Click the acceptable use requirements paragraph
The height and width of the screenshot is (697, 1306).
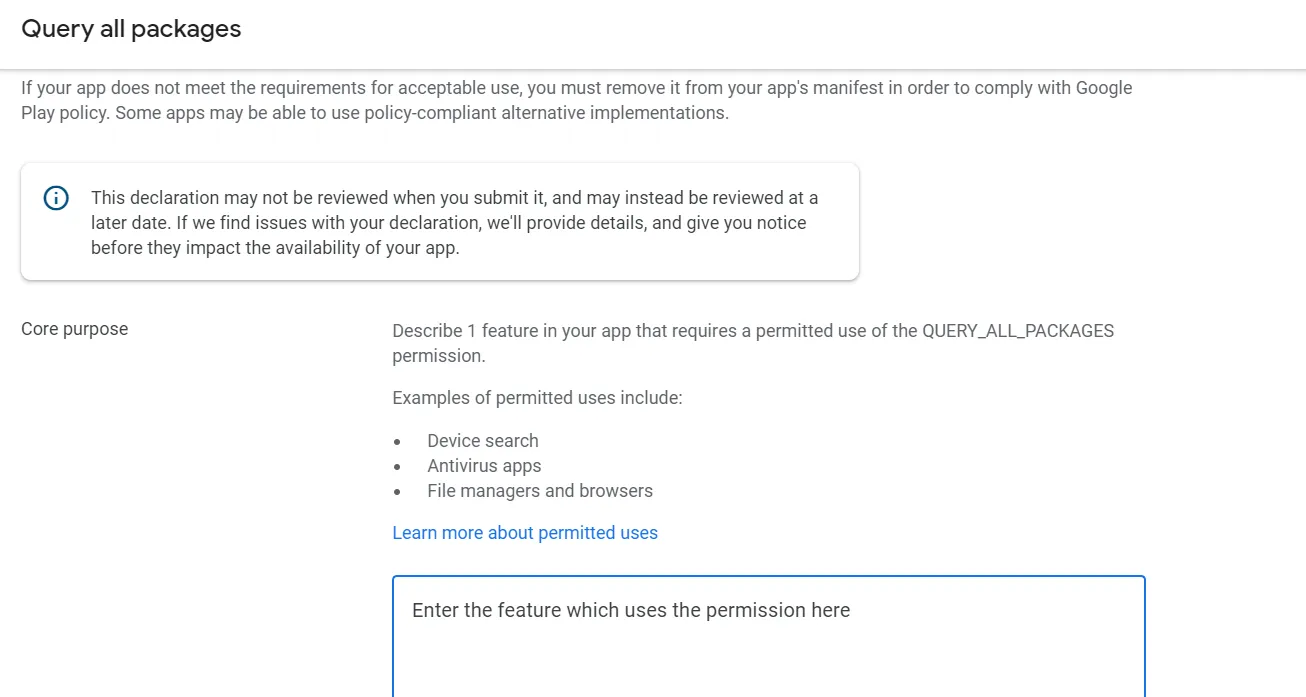point(576,88)
